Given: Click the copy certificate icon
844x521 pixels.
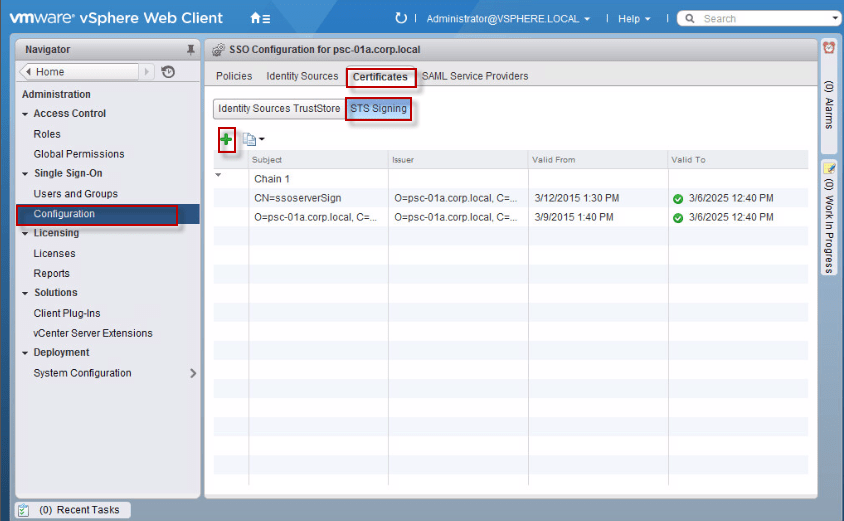Looking at the screenshot, I should click(249, 139).
